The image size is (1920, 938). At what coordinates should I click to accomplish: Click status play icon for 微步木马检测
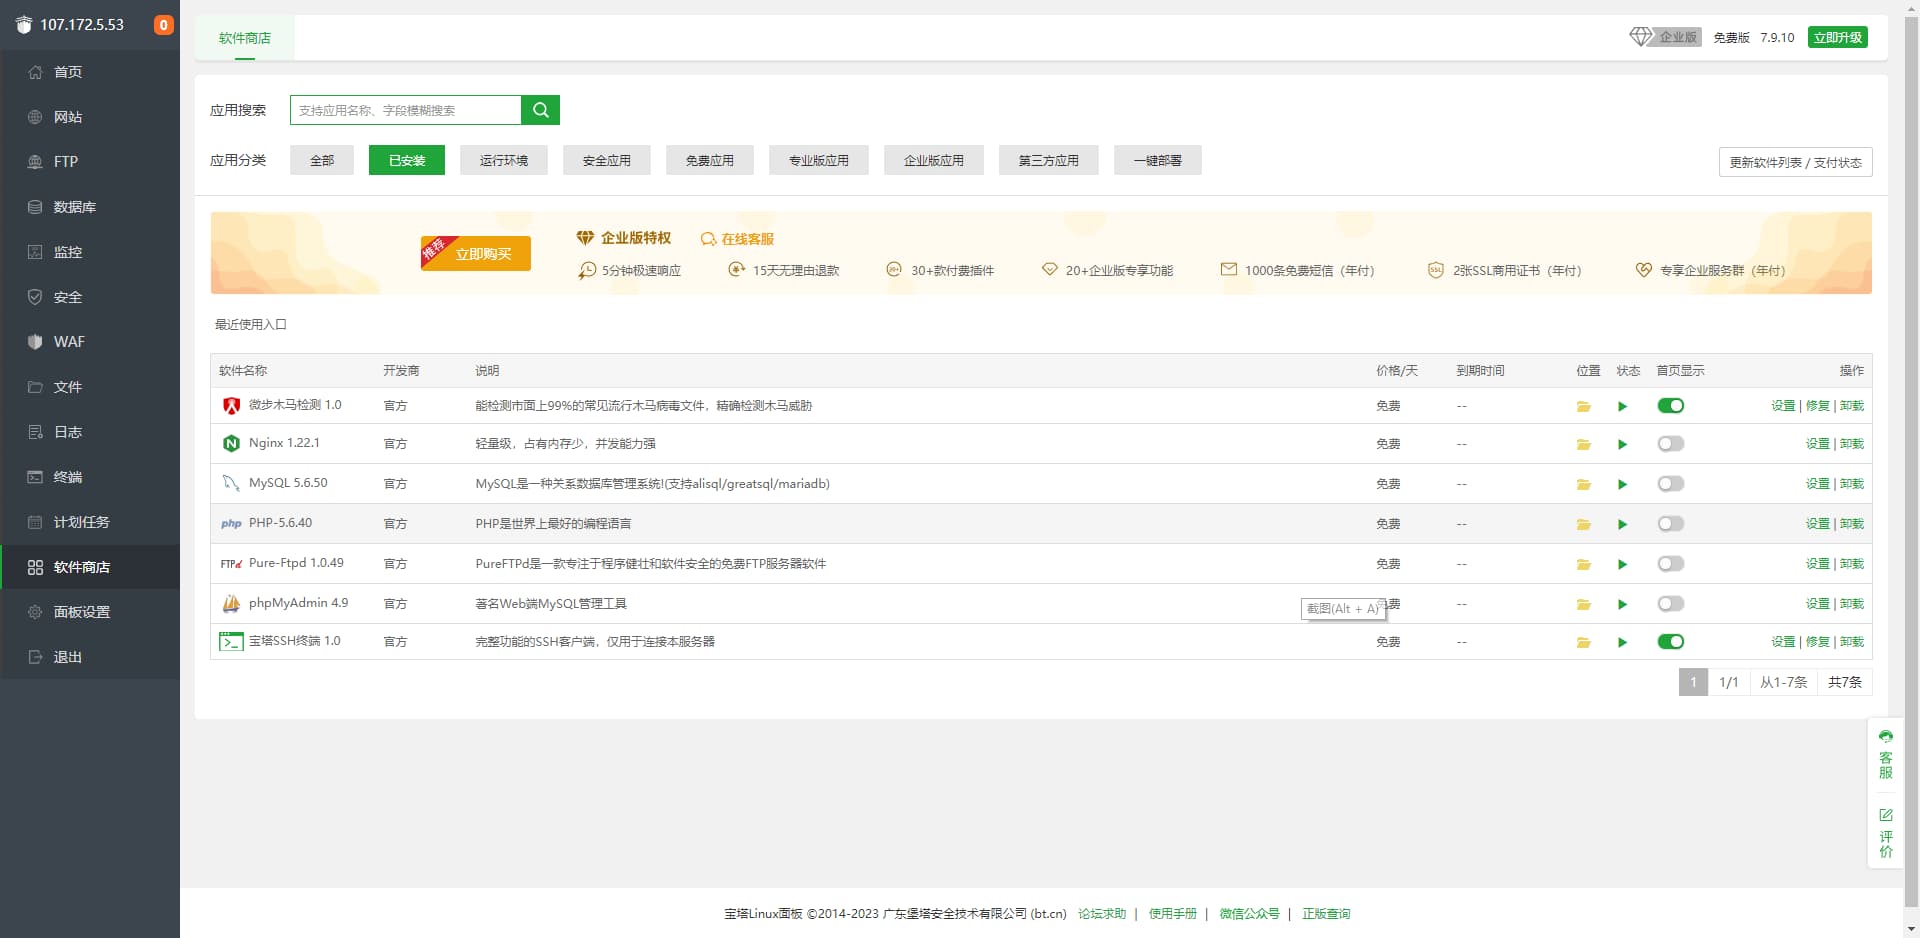coord(1622,406)
